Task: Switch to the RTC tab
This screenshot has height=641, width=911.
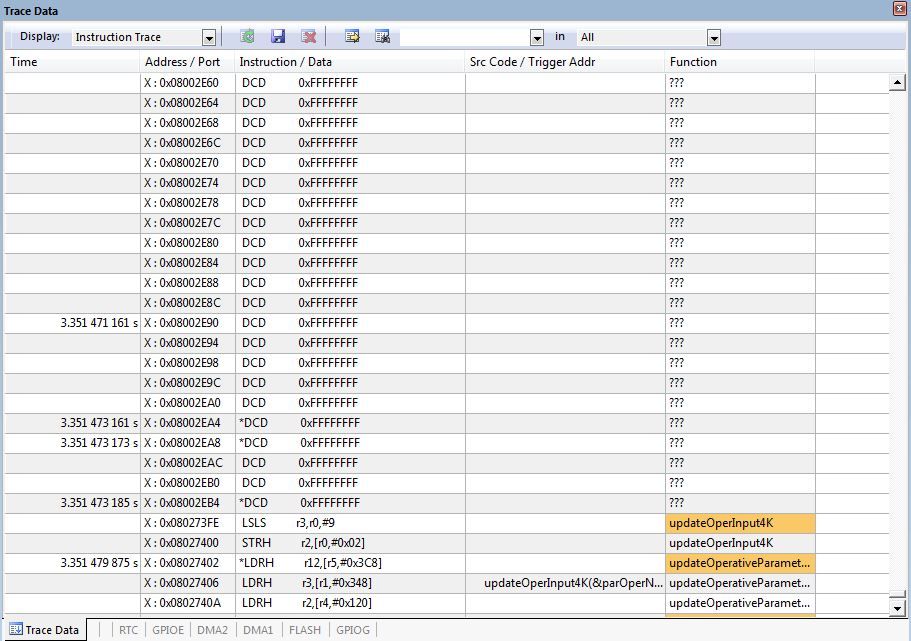Action: [x=128, y=629]
